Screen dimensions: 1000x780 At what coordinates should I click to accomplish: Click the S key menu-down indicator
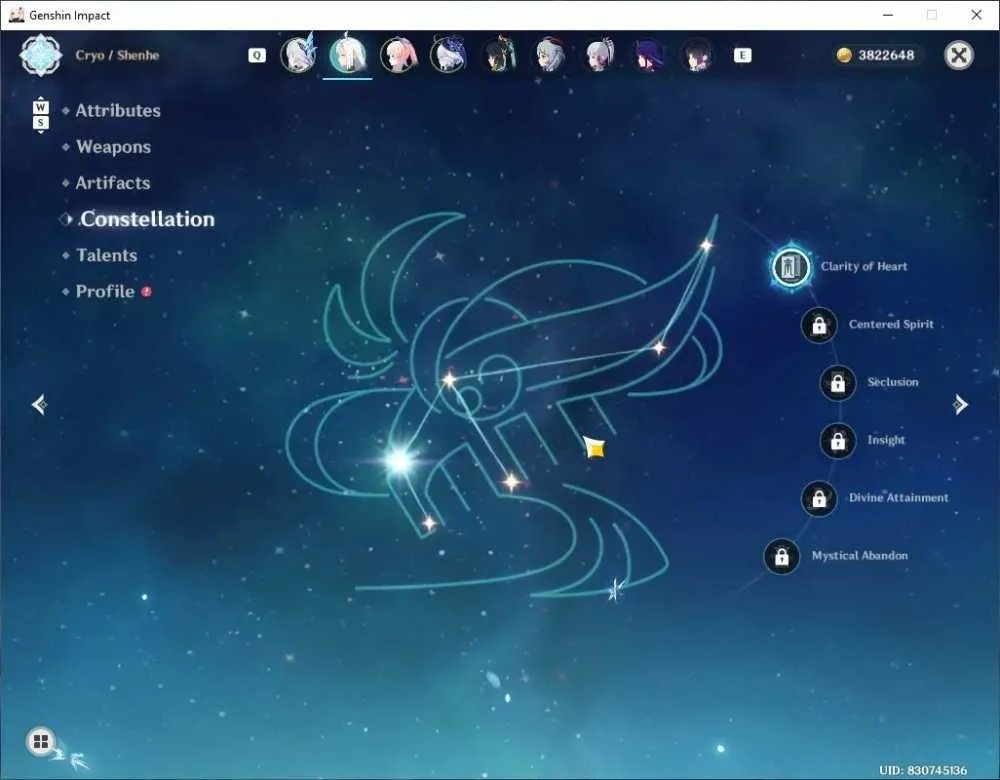pos(40,122)
